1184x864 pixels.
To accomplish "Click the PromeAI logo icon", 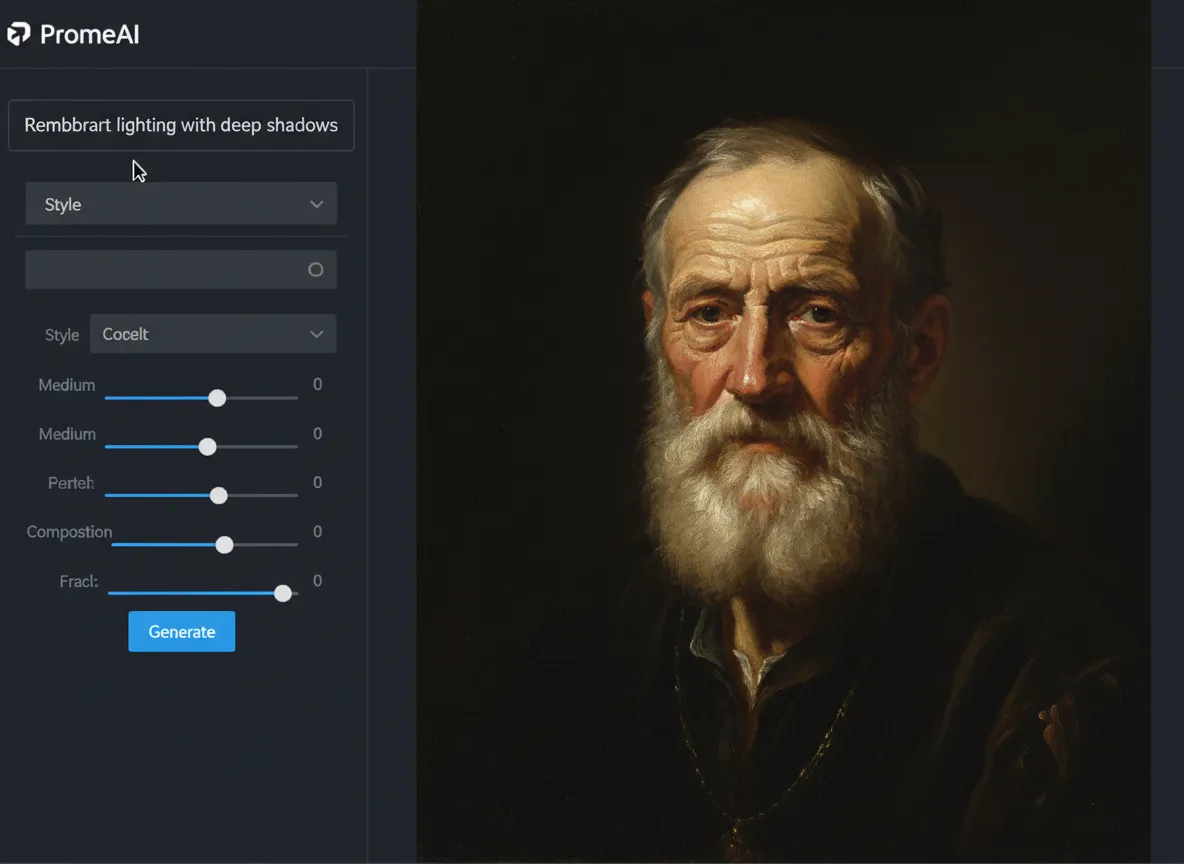I will tap(19, 34).
